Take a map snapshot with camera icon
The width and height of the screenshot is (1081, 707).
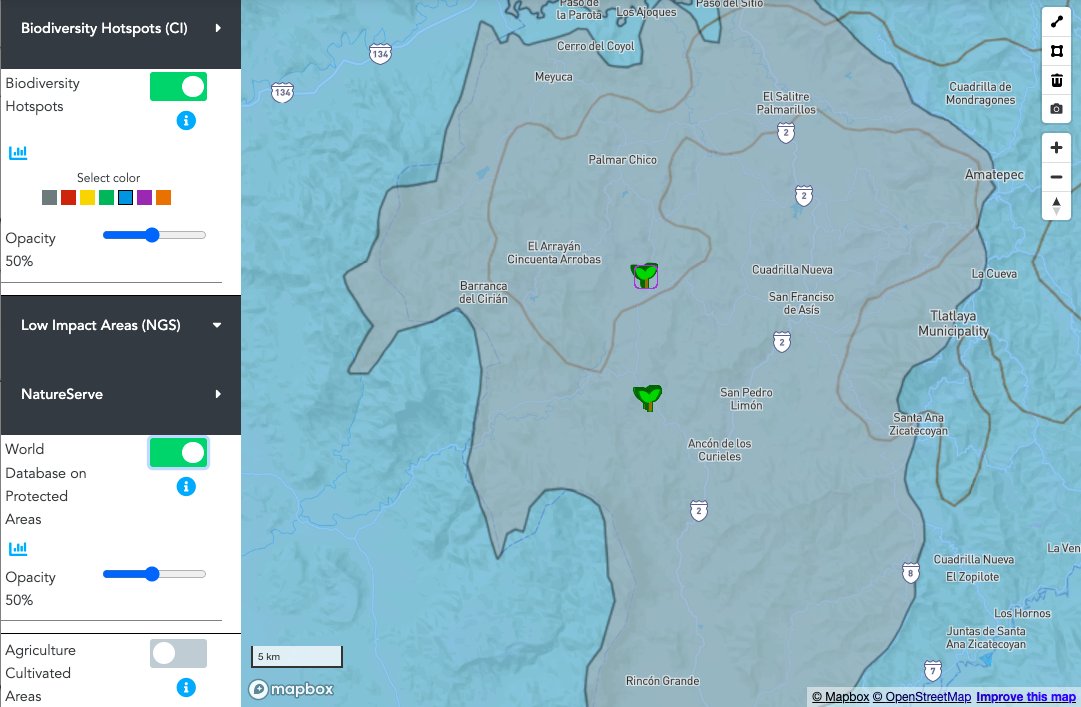[1056, 109]
